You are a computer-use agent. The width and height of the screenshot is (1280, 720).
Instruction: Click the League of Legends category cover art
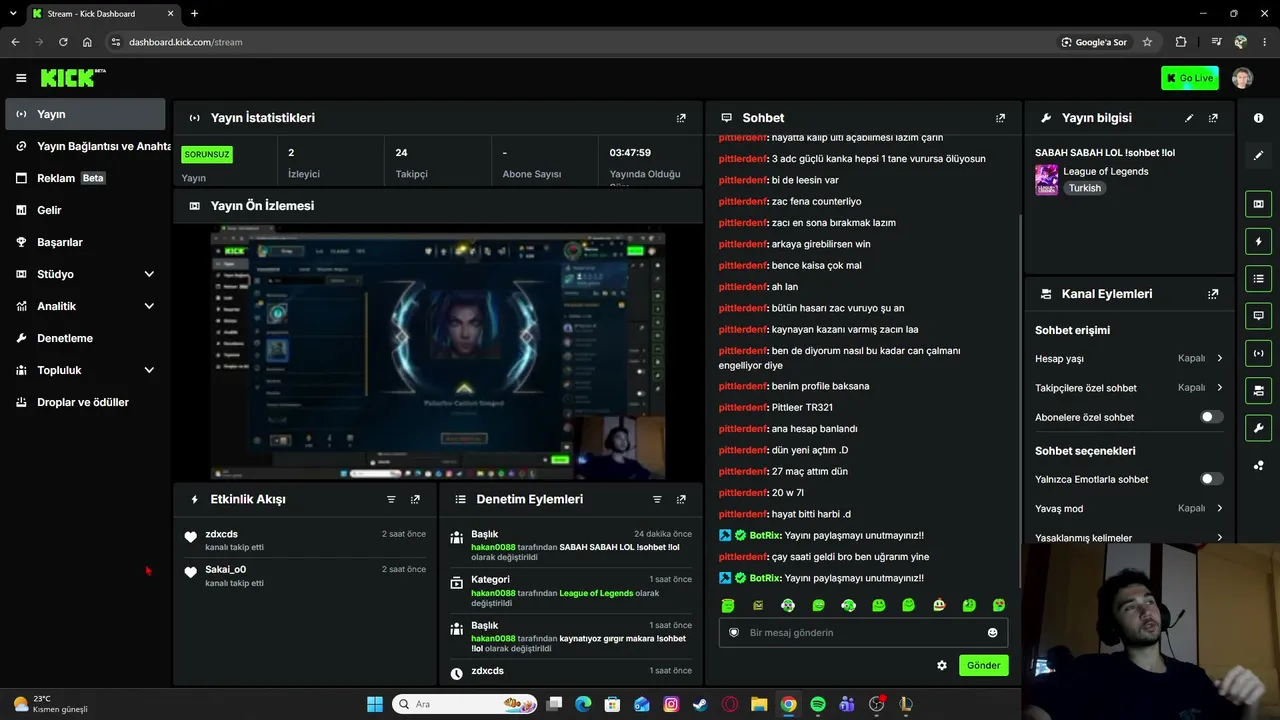pos(1046,180)
